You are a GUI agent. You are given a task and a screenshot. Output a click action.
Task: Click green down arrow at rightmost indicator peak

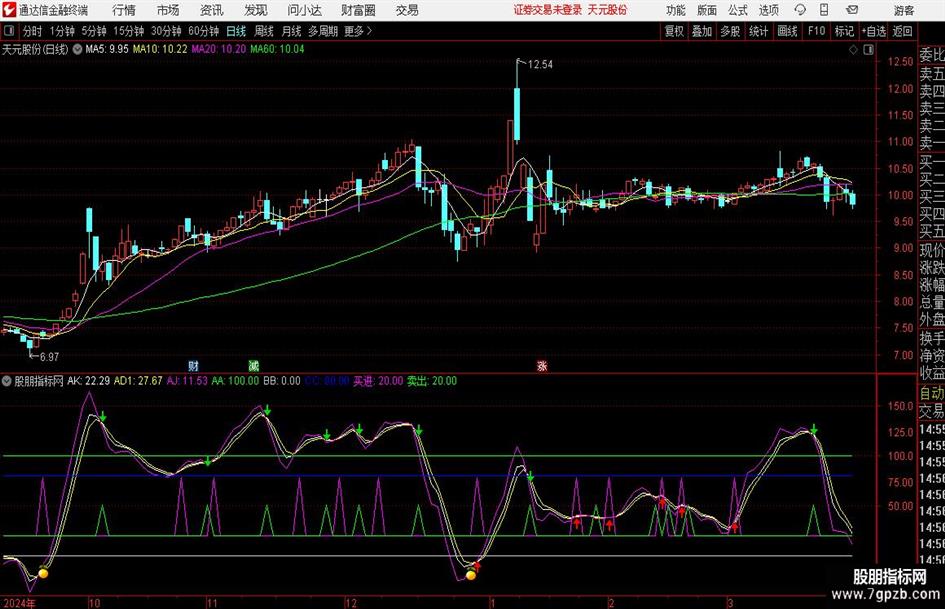(814, 429)
